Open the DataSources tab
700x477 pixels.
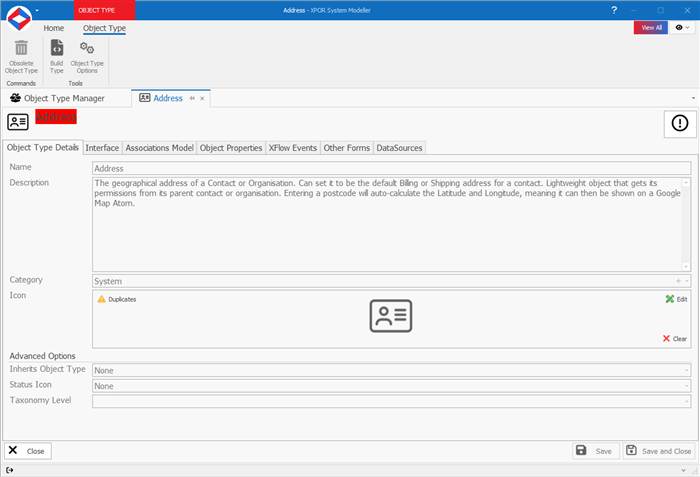click(x=399, y=148)
